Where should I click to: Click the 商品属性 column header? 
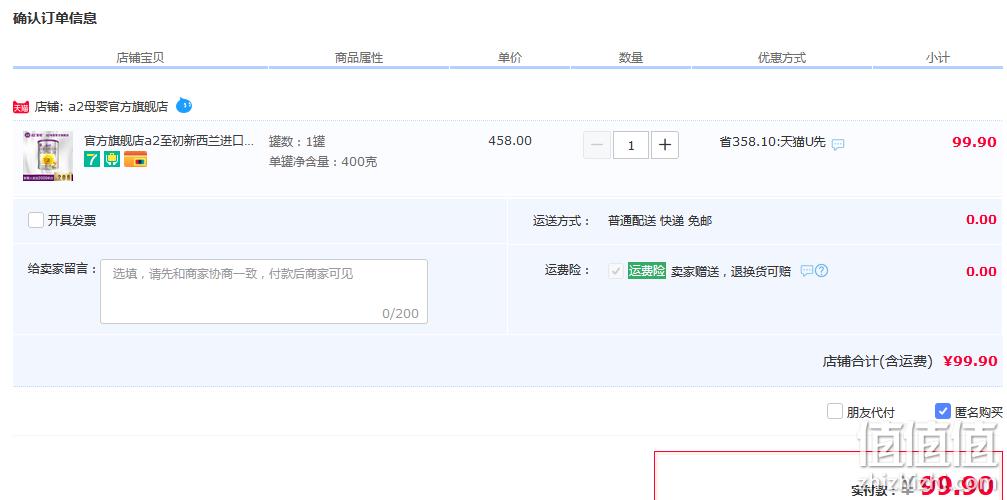coord(358,58)
